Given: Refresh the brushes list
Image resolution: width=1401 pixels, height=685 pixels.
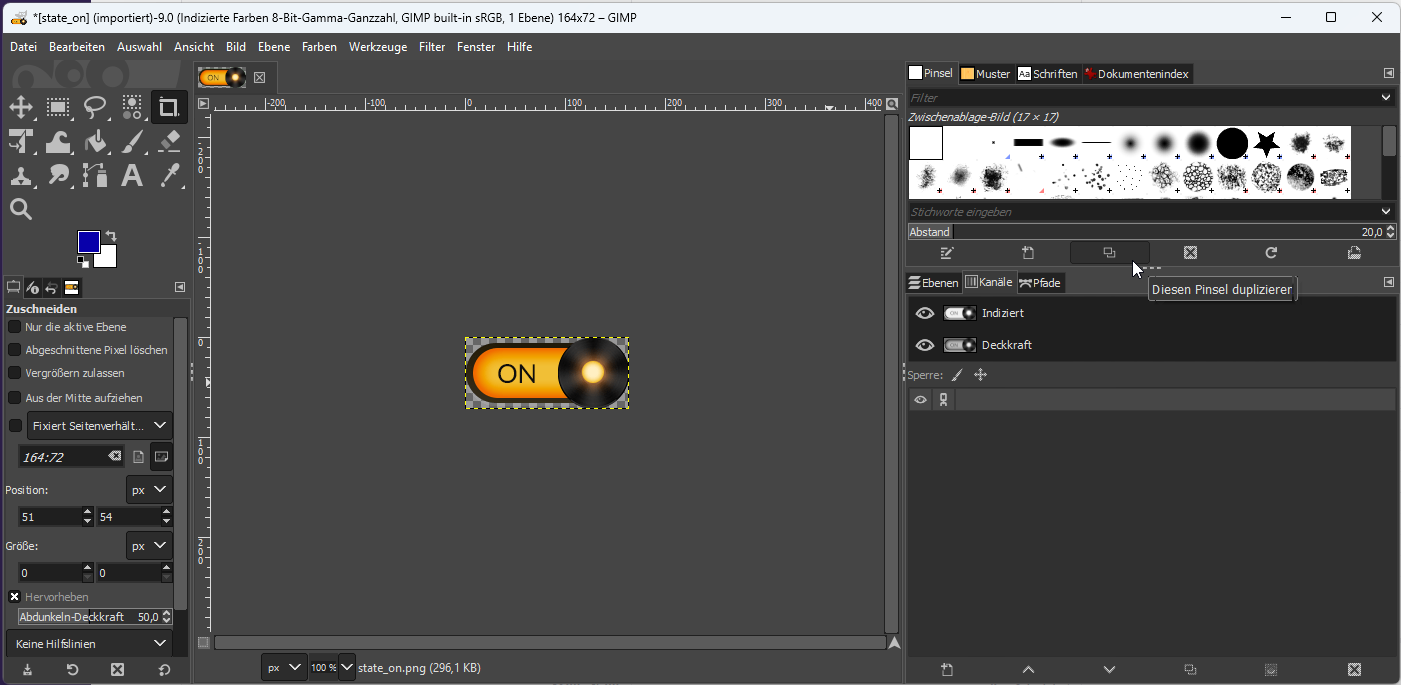Looking at the screenshot, I should point(1271,253).
